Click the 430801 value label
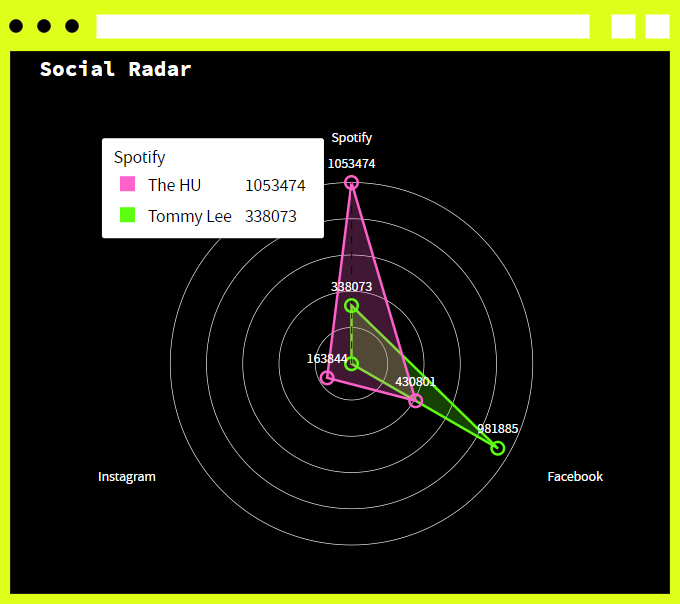The height and width of the screenshot is (604, 680). (x=415, y=382)
